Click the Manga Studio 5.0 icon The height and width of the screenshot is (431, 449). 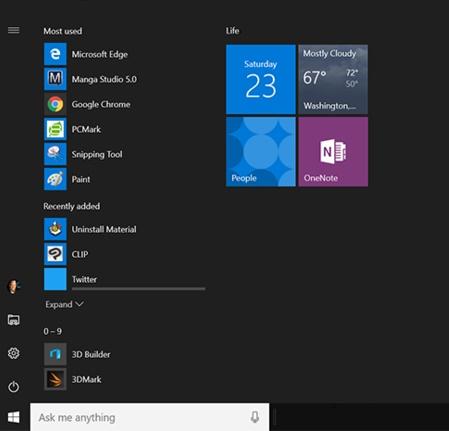click(55, 79)
